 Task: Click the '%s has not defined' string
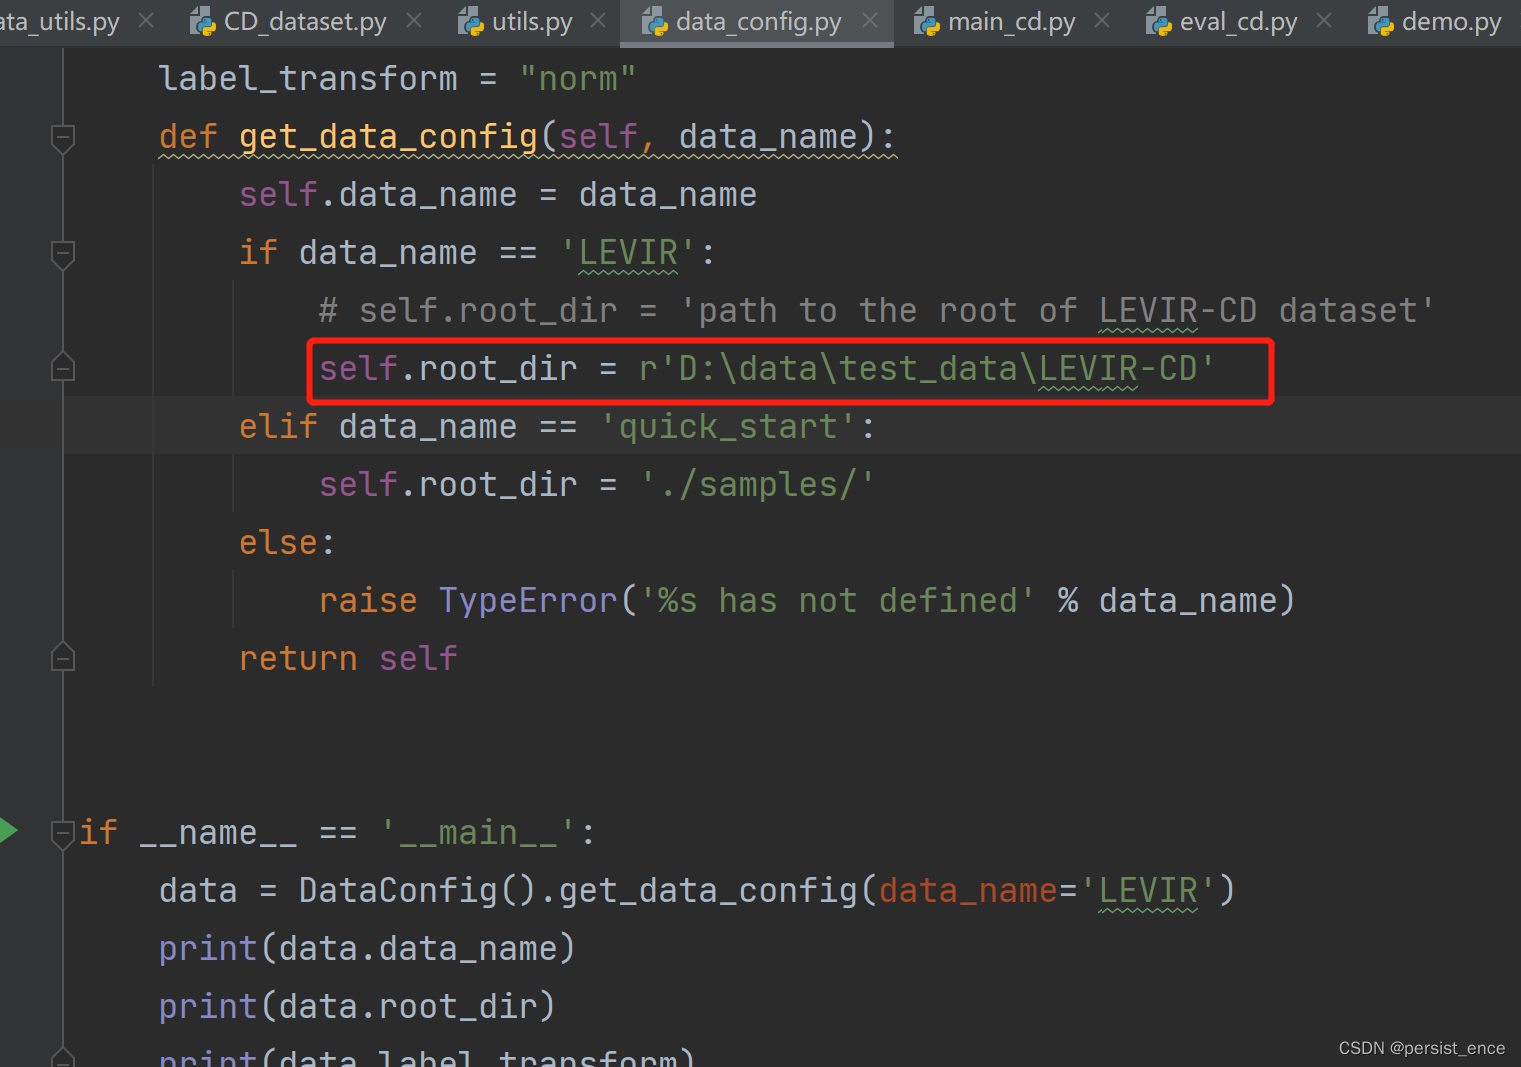pyautogui.click(x=837, y=601)
